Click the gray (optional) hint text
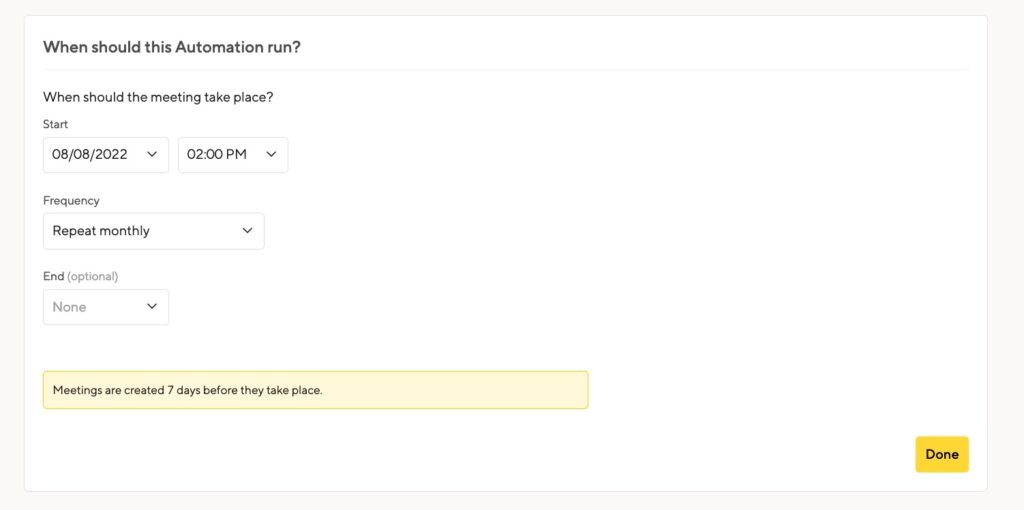Image resolution: width=1024 pixels, height=510 pixels. [x=93, y=276]
